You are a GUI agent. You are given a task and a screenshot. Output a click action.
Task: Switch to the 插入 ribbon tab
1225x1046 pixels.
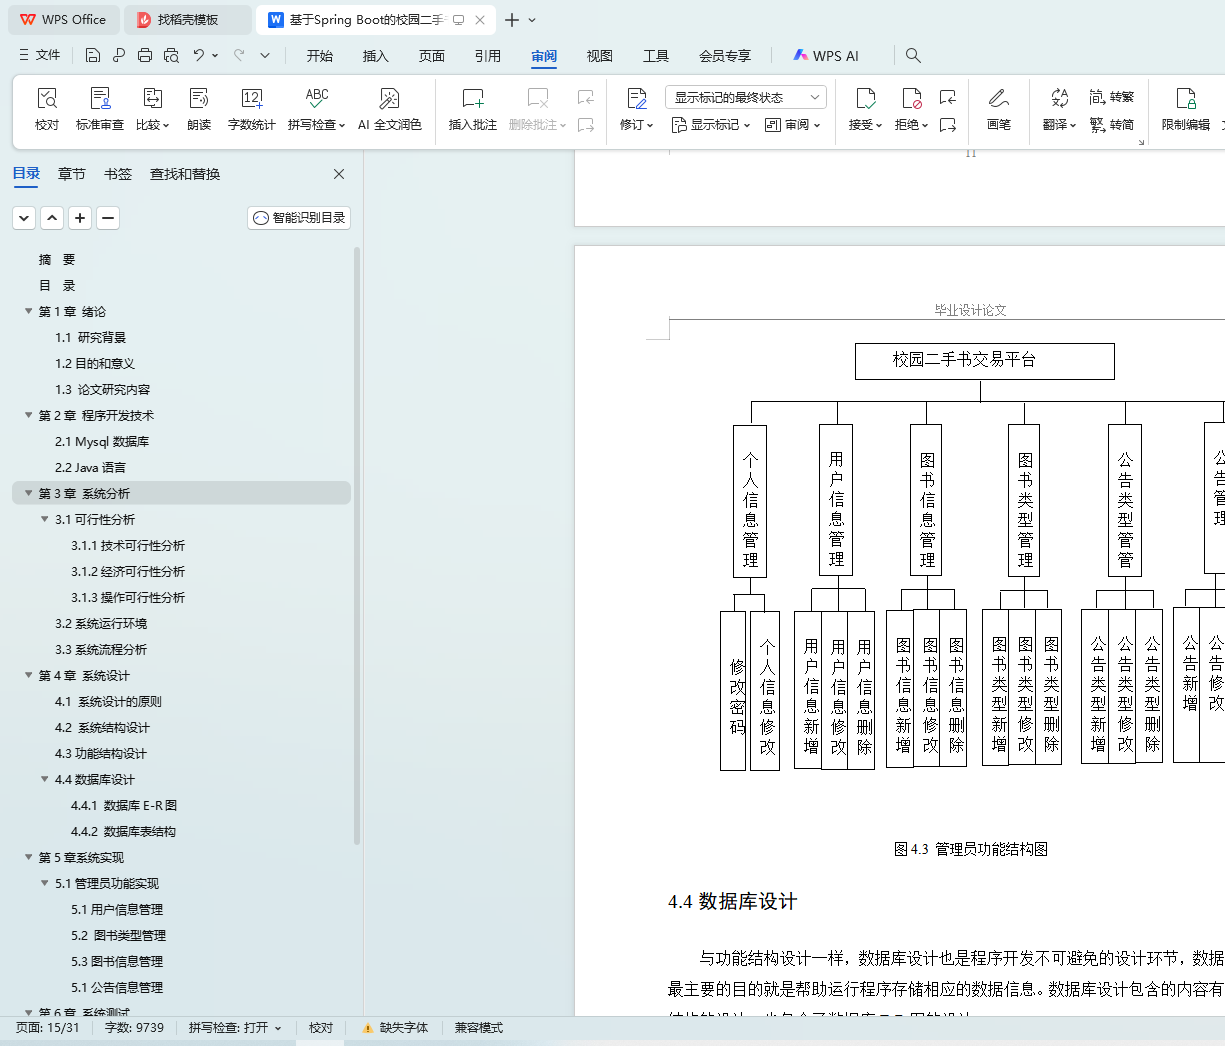[376, 56]
